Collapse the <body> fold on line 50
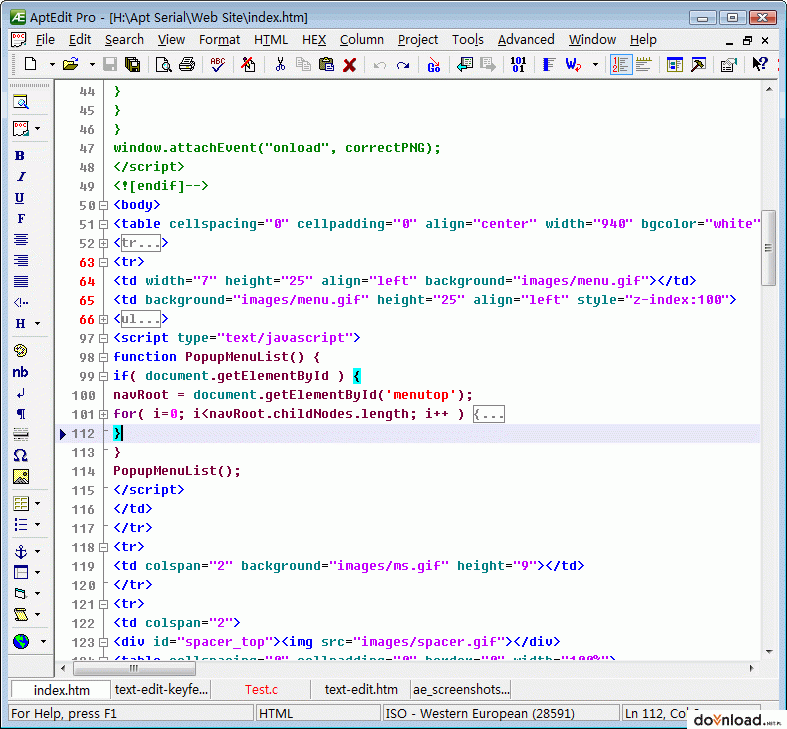 pos(103,205)
